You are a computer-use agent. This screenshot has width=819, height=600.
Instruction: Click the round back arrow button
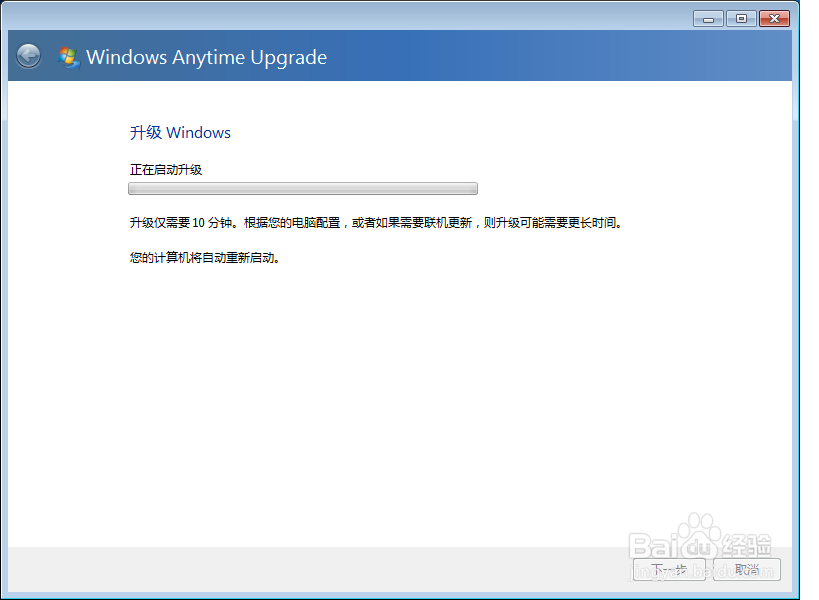click(x=28, y=56)
